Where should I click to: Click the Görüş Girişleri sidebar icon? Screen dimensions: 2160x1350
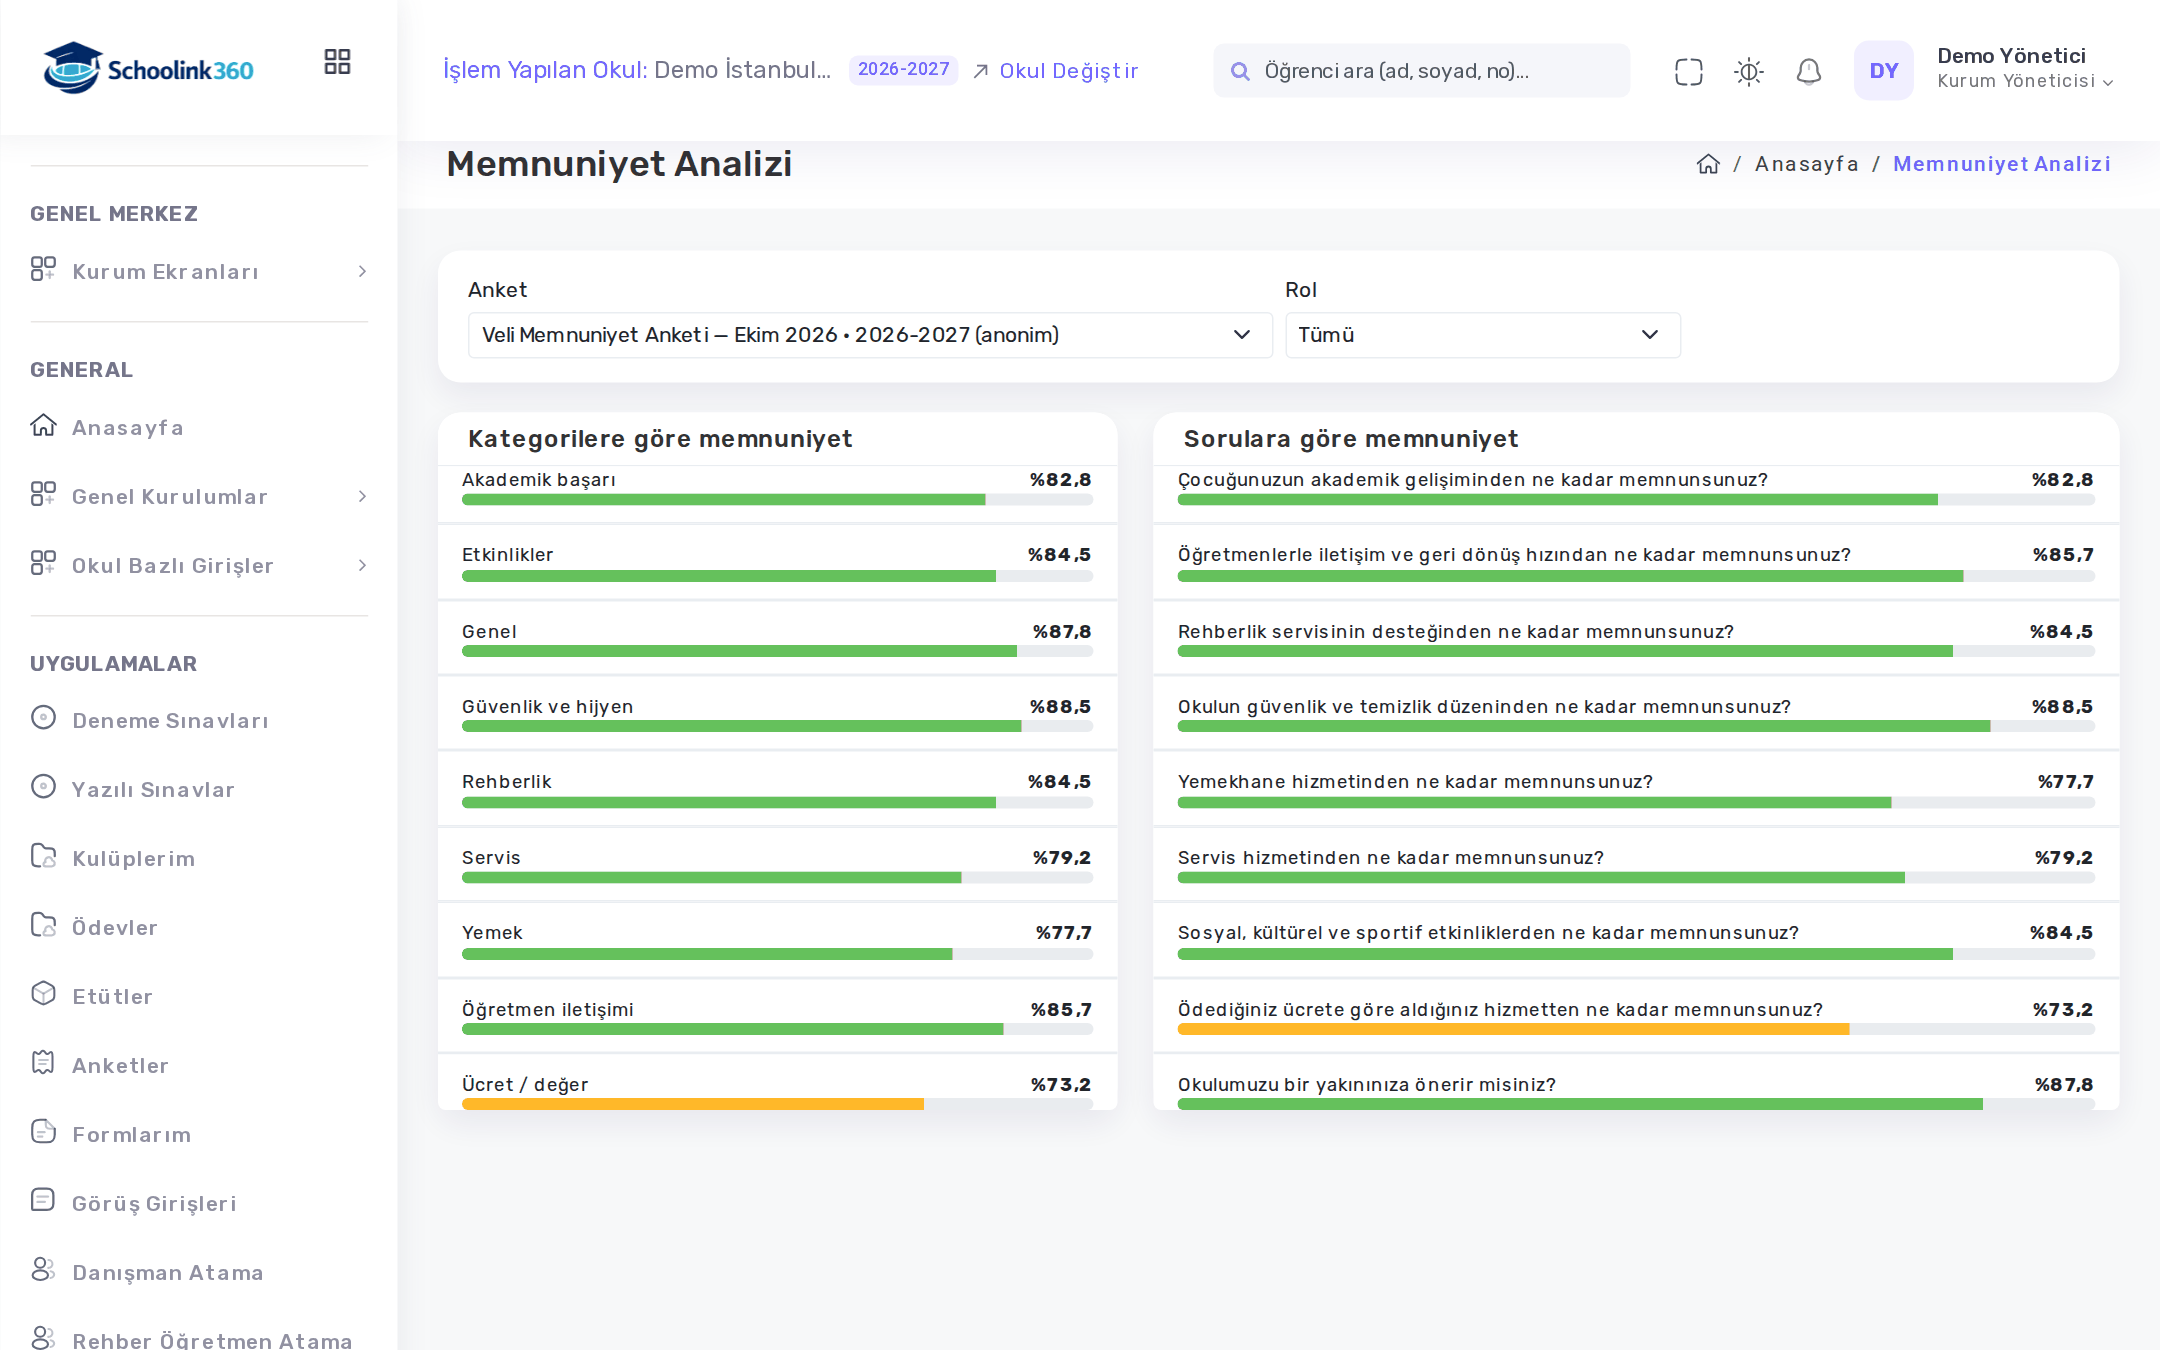coord(43,1200)
